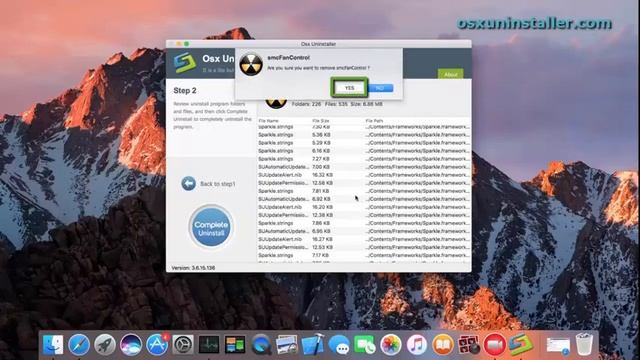The width and height of the screenshot is (640, 360).
Task: Select the SUUpdateAlert.nib row sized 16.27 KB
Action: coord(364,239)
